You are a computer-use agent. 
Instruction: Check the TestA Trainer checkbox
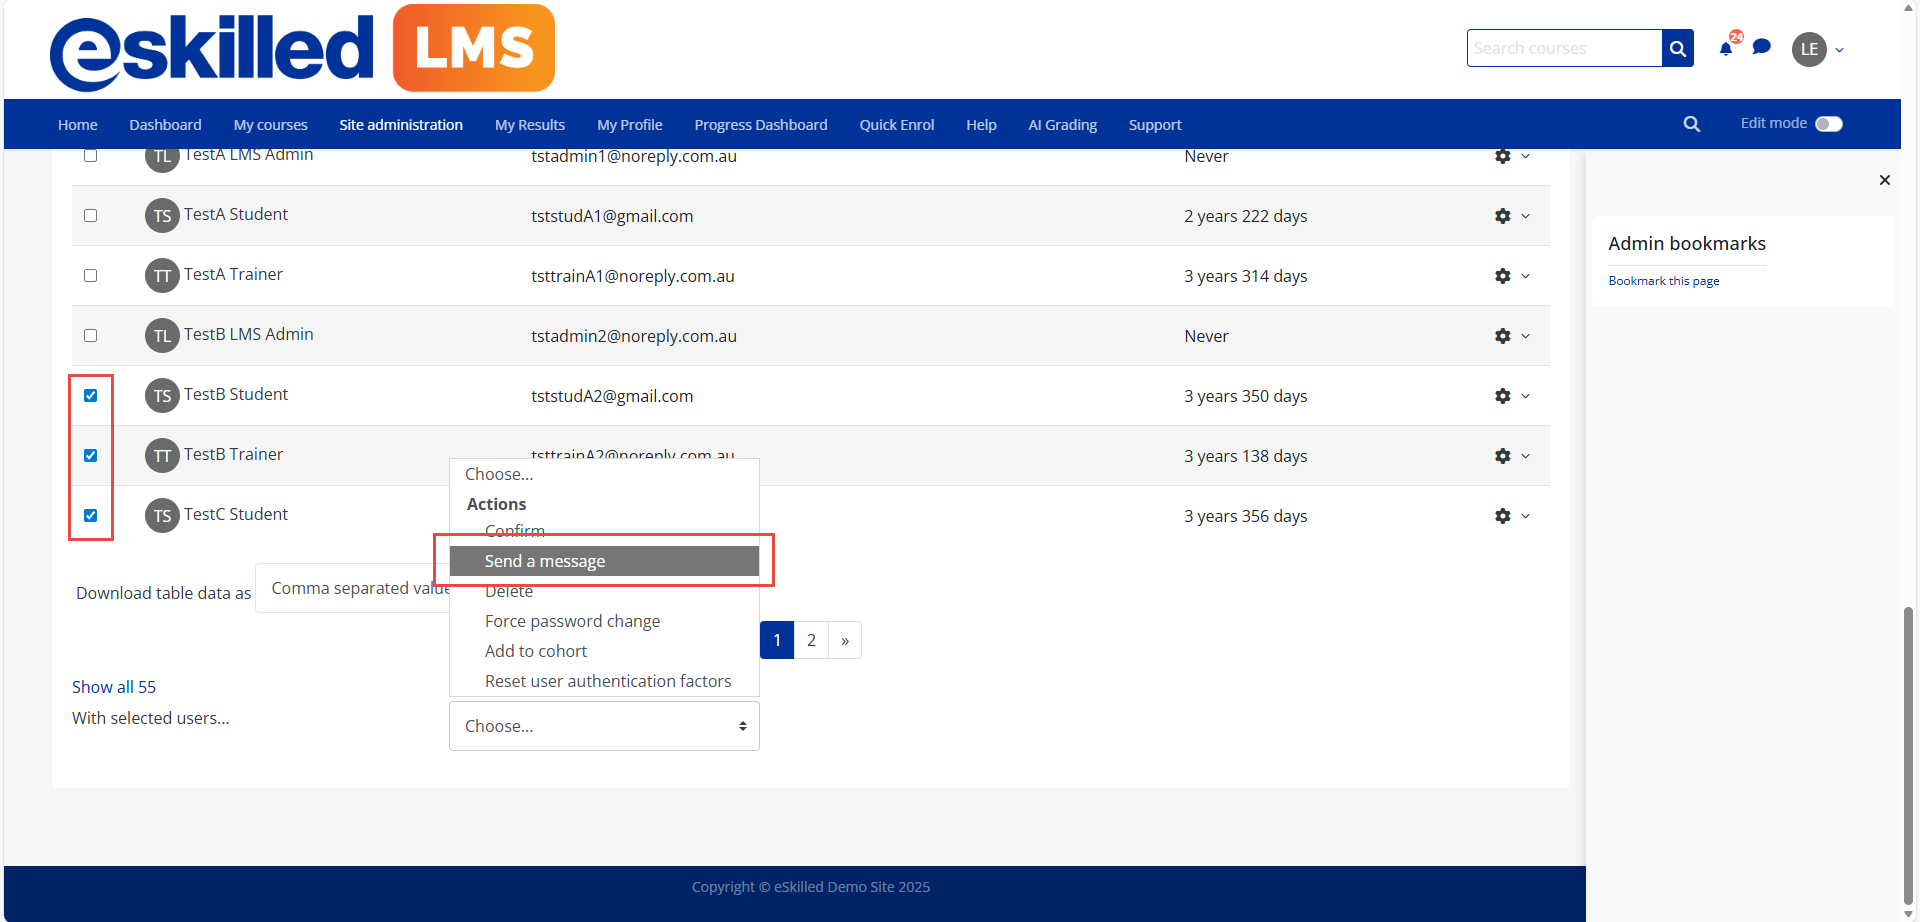(91, 276)
